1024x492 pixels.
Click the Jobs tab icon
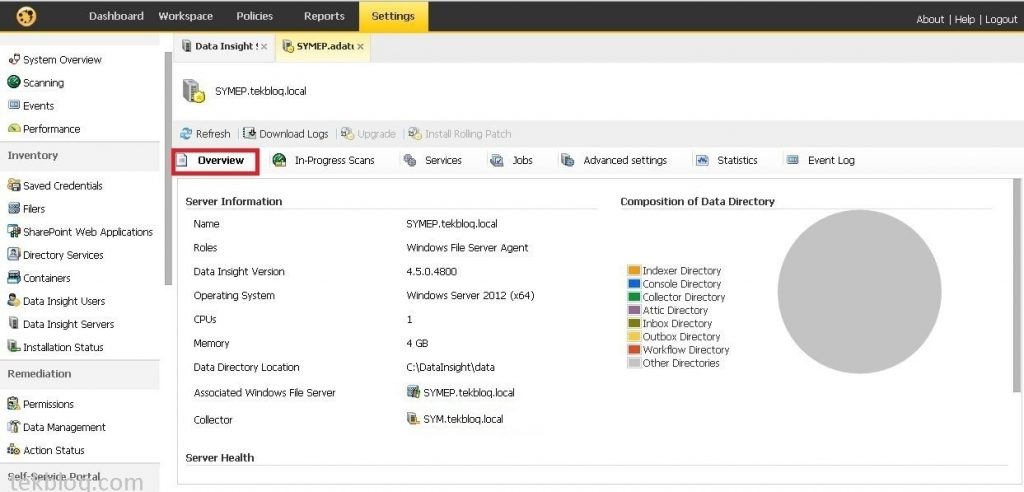coord(497,160)
